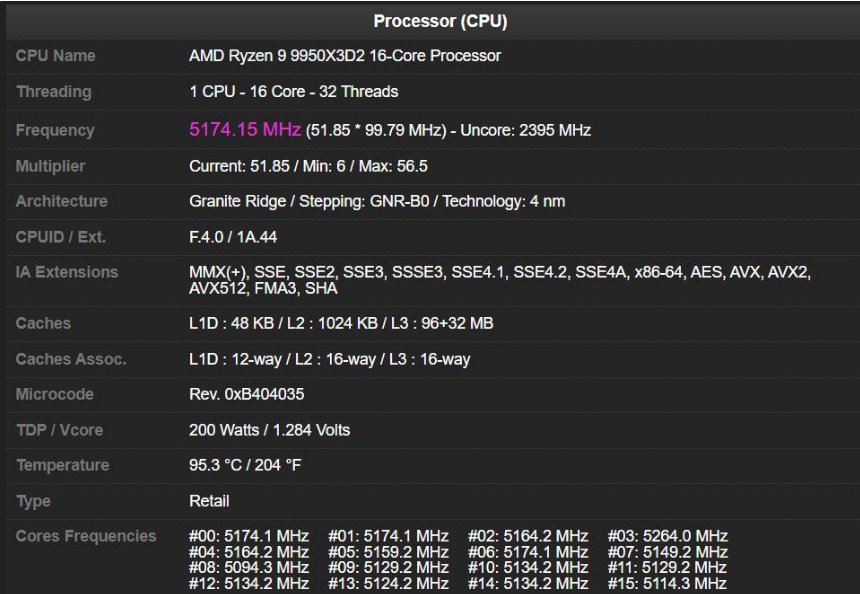Select the CPU Name label

click(55, 55)
